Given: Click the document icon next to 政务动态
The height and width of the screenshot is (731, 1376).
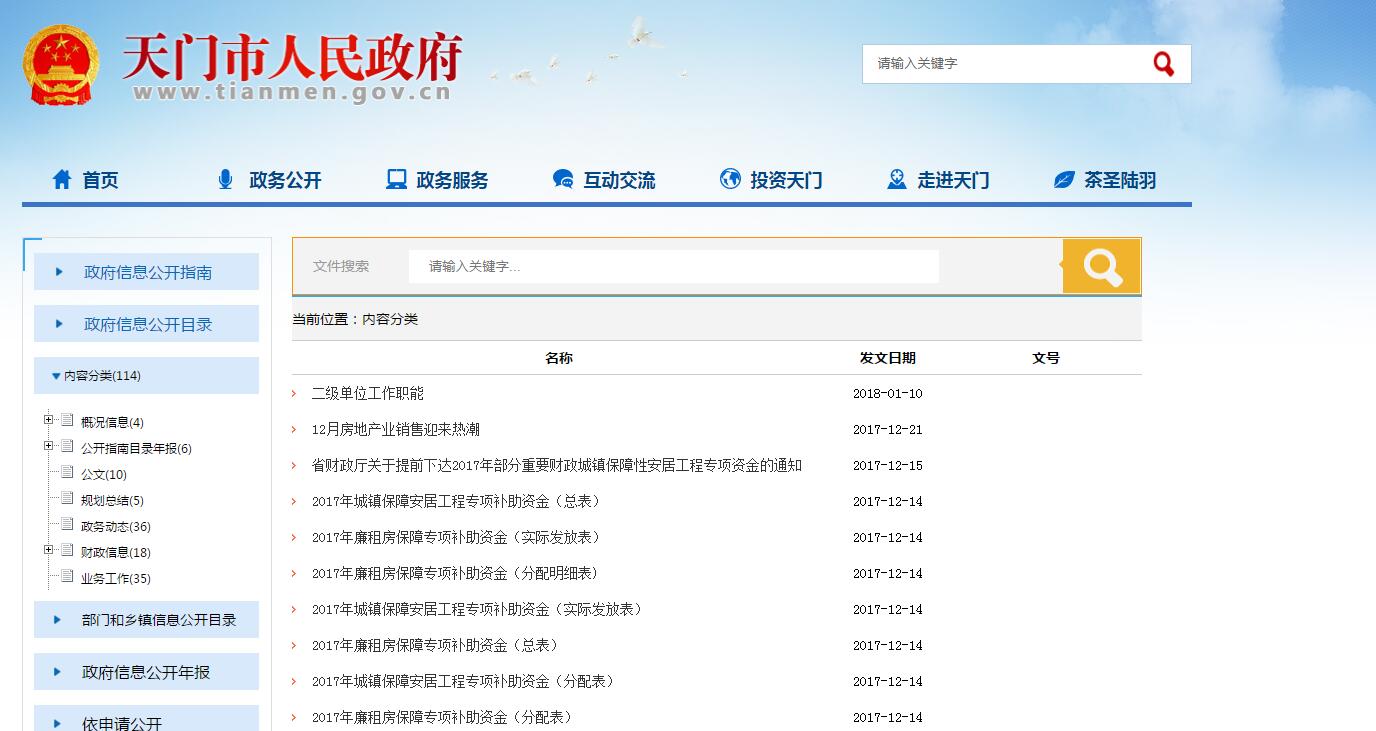Looking at the screenshot, I should pos(67,524).
